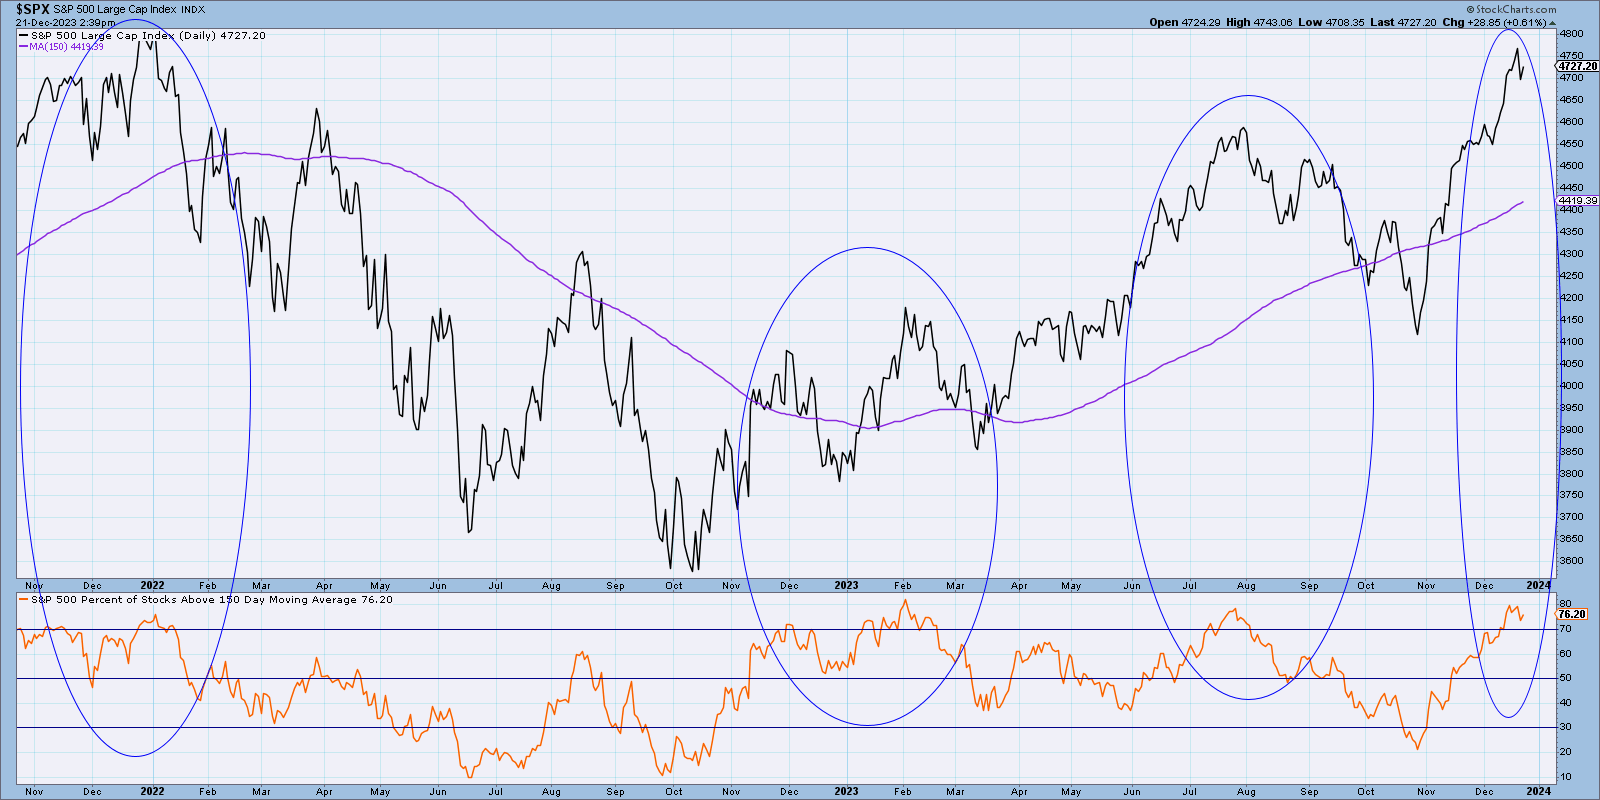The width and height of the screenshot is (1600, 800).
Task: Click the purple MA(150) legend marker
Action: (23, 47)
